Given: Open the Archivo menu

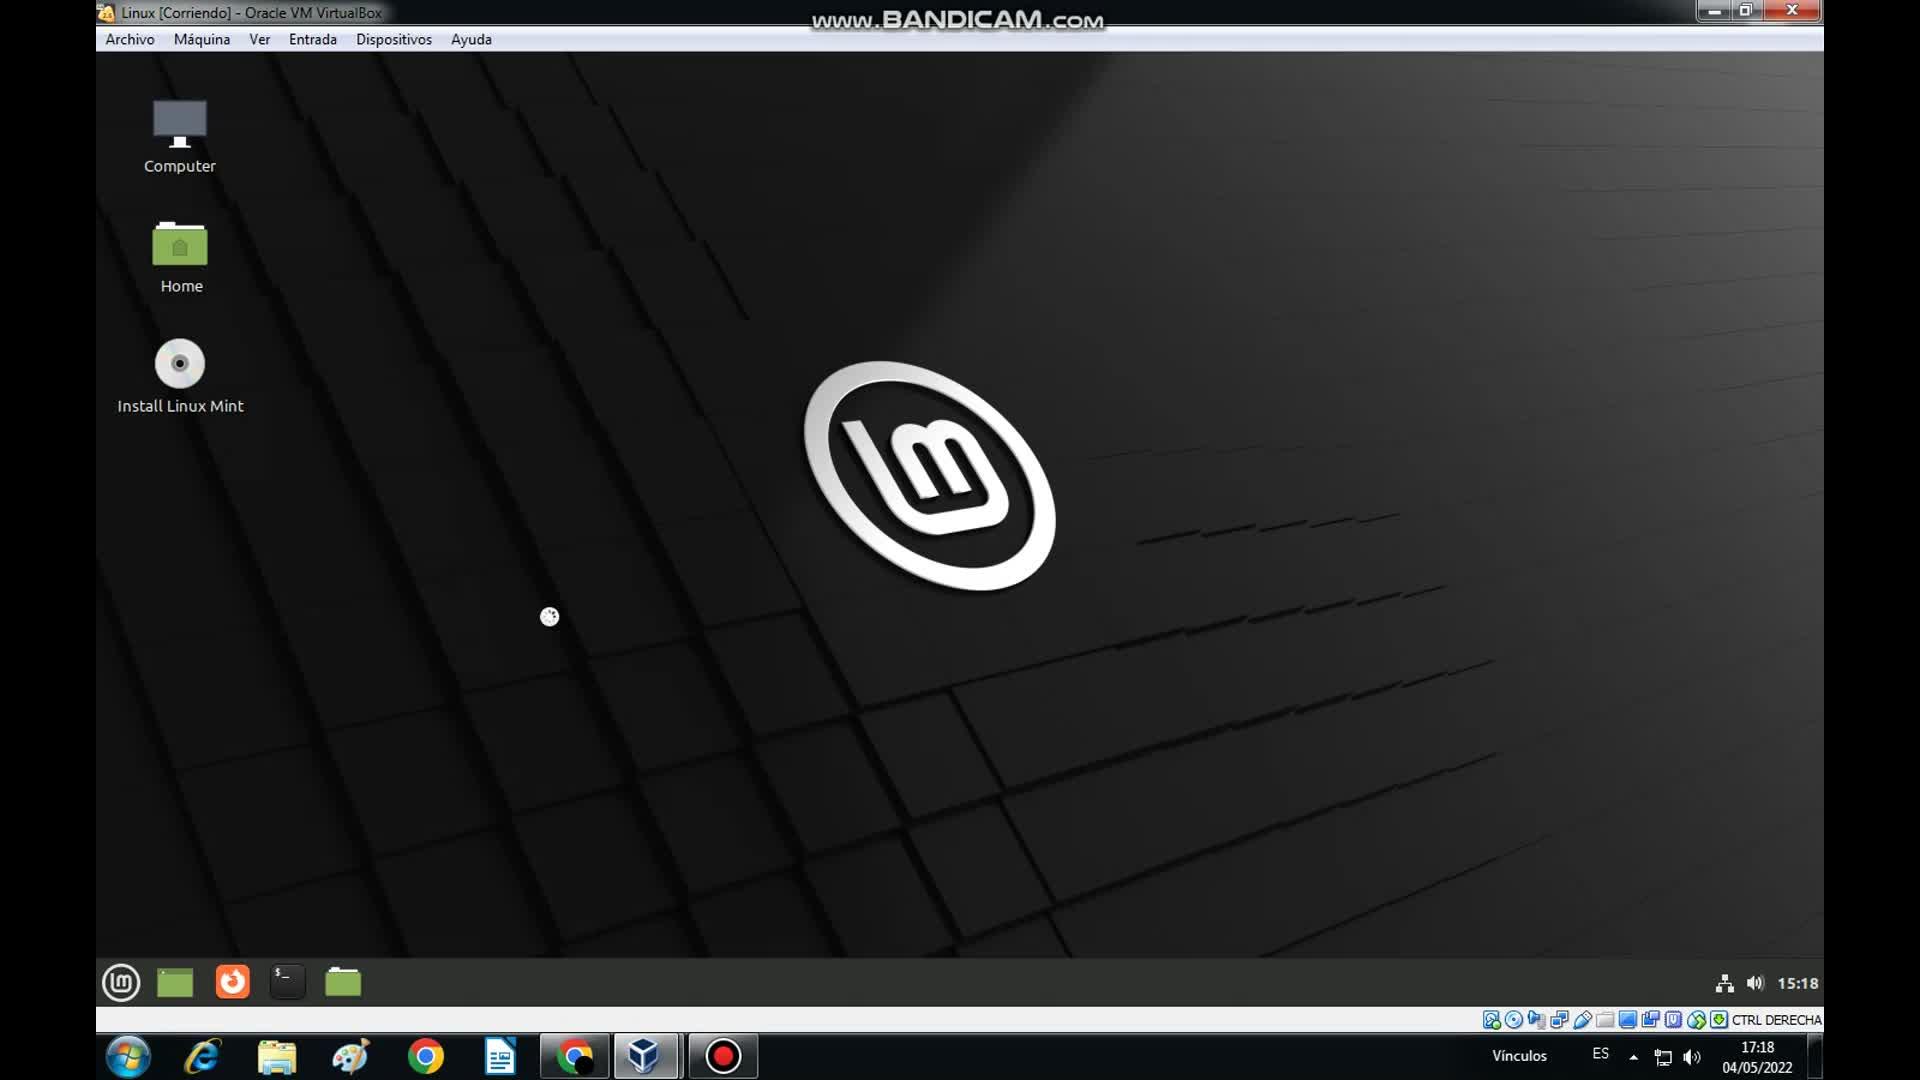Looking at the screenshot, I should [x=130, y=39].
